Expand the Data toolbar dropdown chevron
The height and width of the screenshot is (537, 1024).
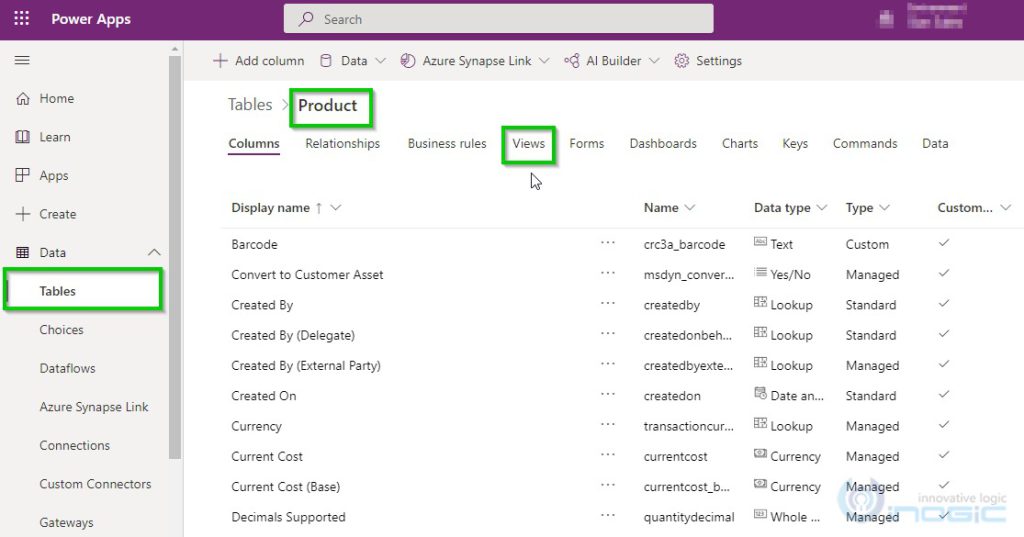click(x=380, y=61)
